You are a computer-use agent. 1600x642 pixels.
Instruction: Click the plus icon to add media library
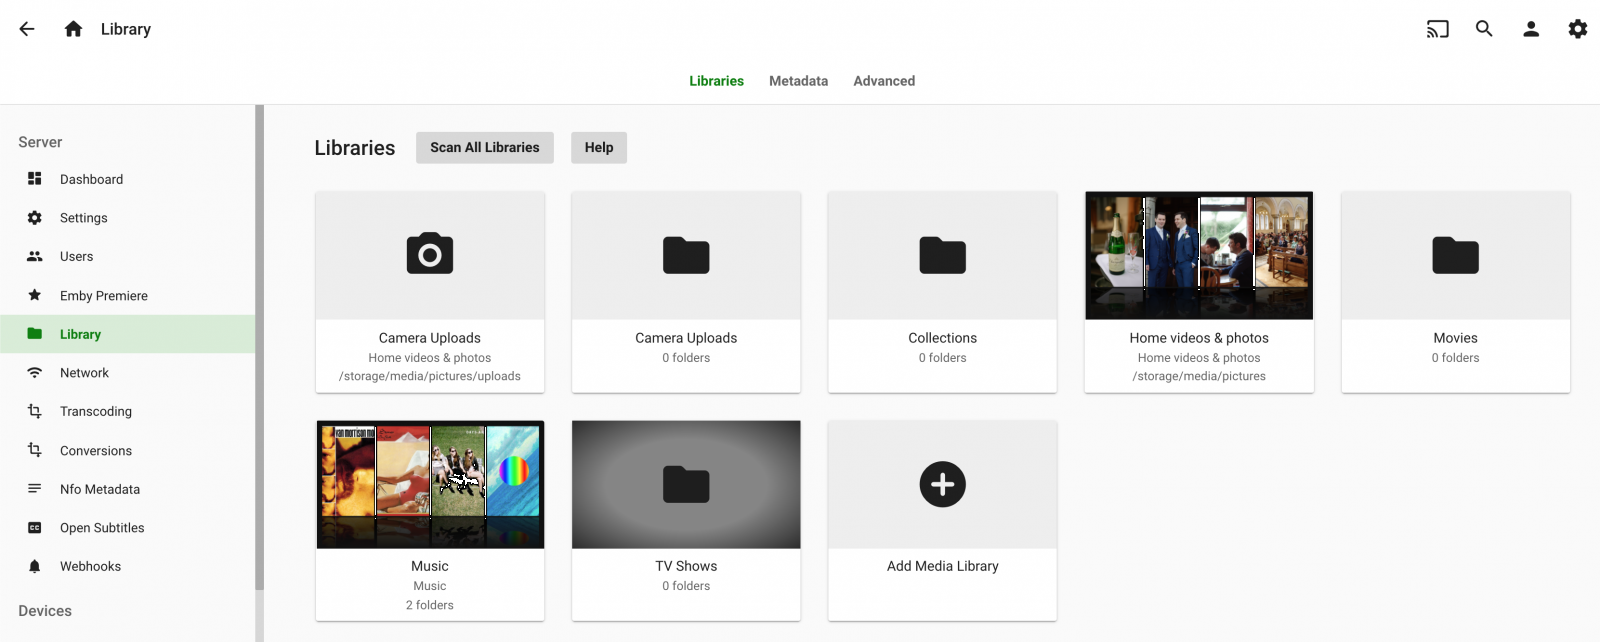click(x=942, y=485)
